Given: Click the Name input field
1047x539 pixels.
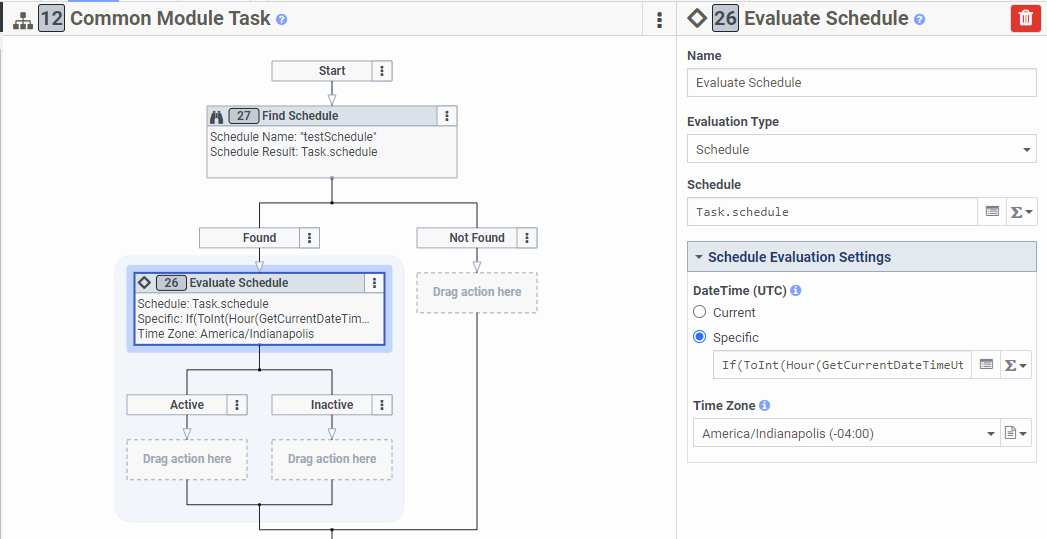Looking at the screenshot, I should (861, 83).
